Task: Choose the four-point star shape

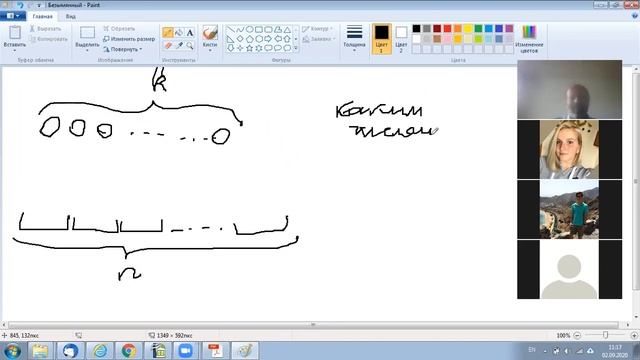Action: pyautogui.click(x=240, y=48)
